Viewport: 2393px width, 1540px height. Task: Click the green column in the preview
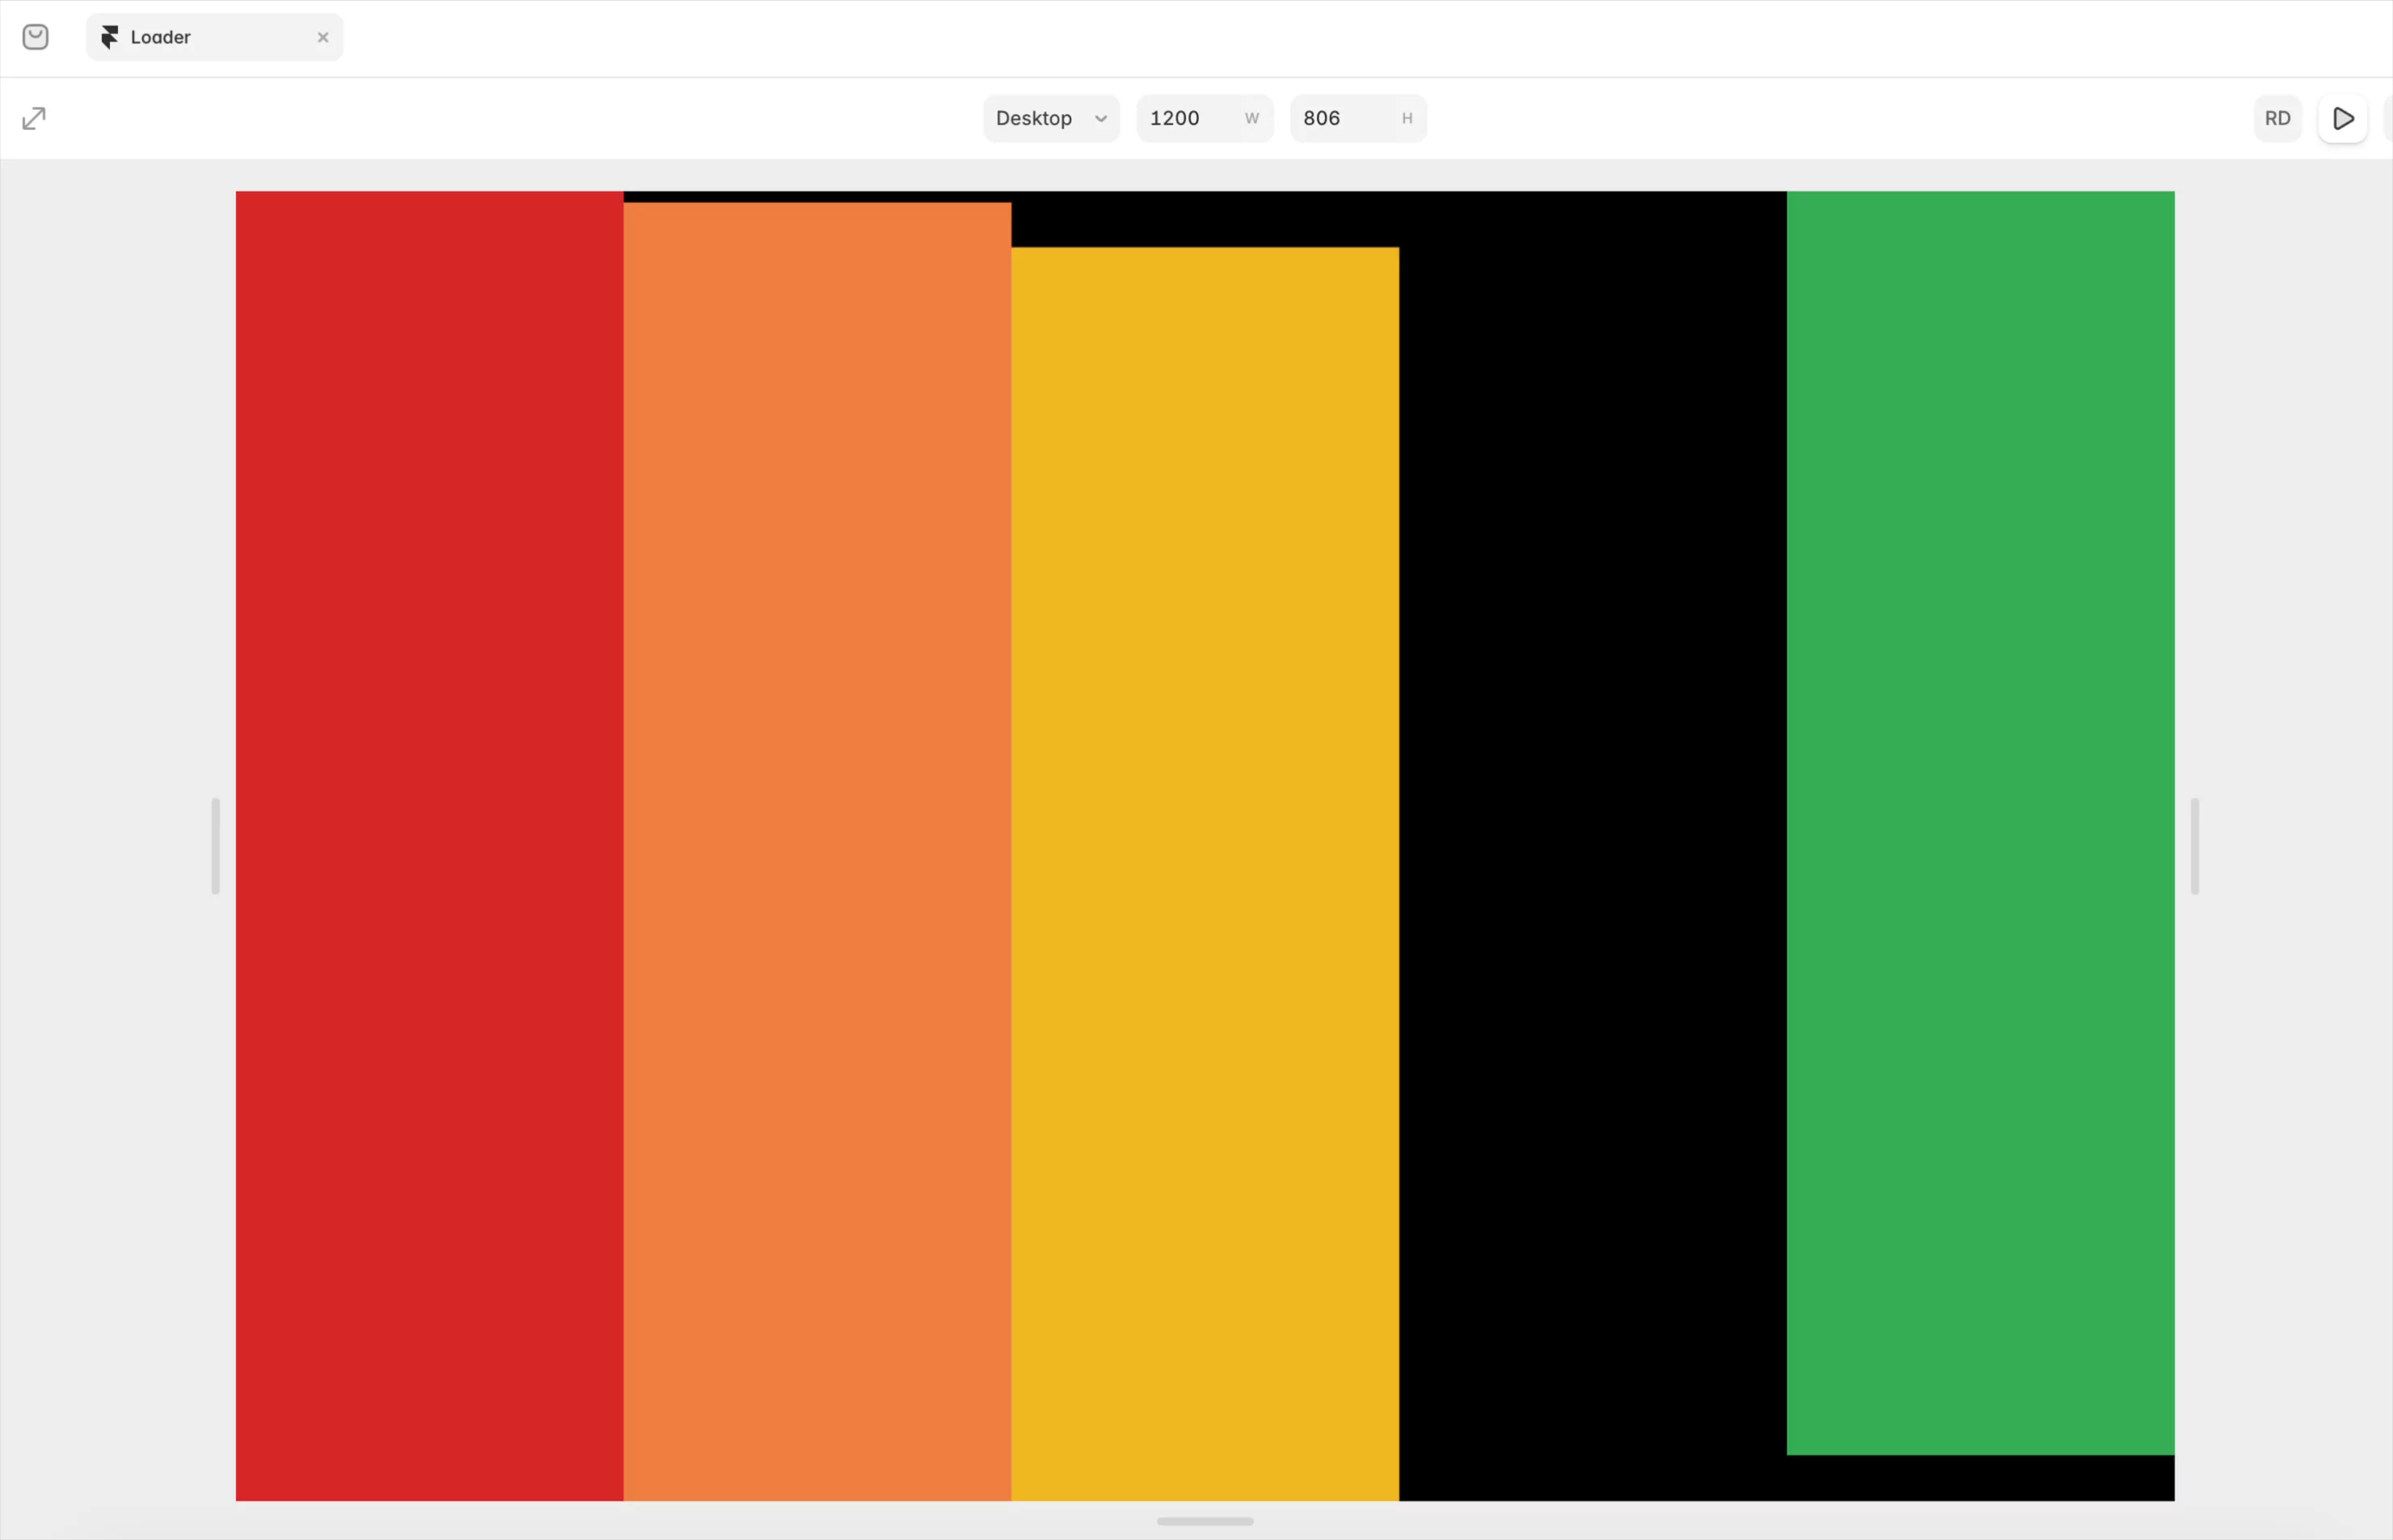(1980, 823)
